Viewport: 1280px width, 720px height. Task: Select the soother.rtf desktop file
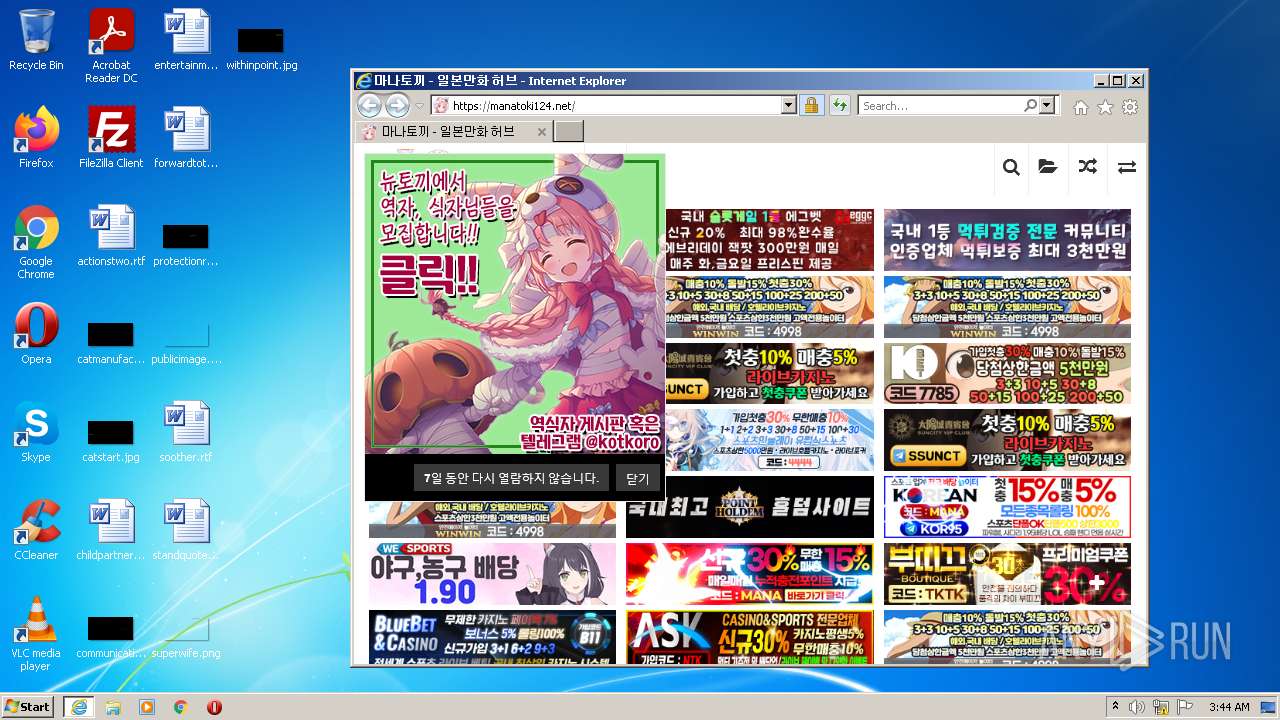tap(186, 432)
